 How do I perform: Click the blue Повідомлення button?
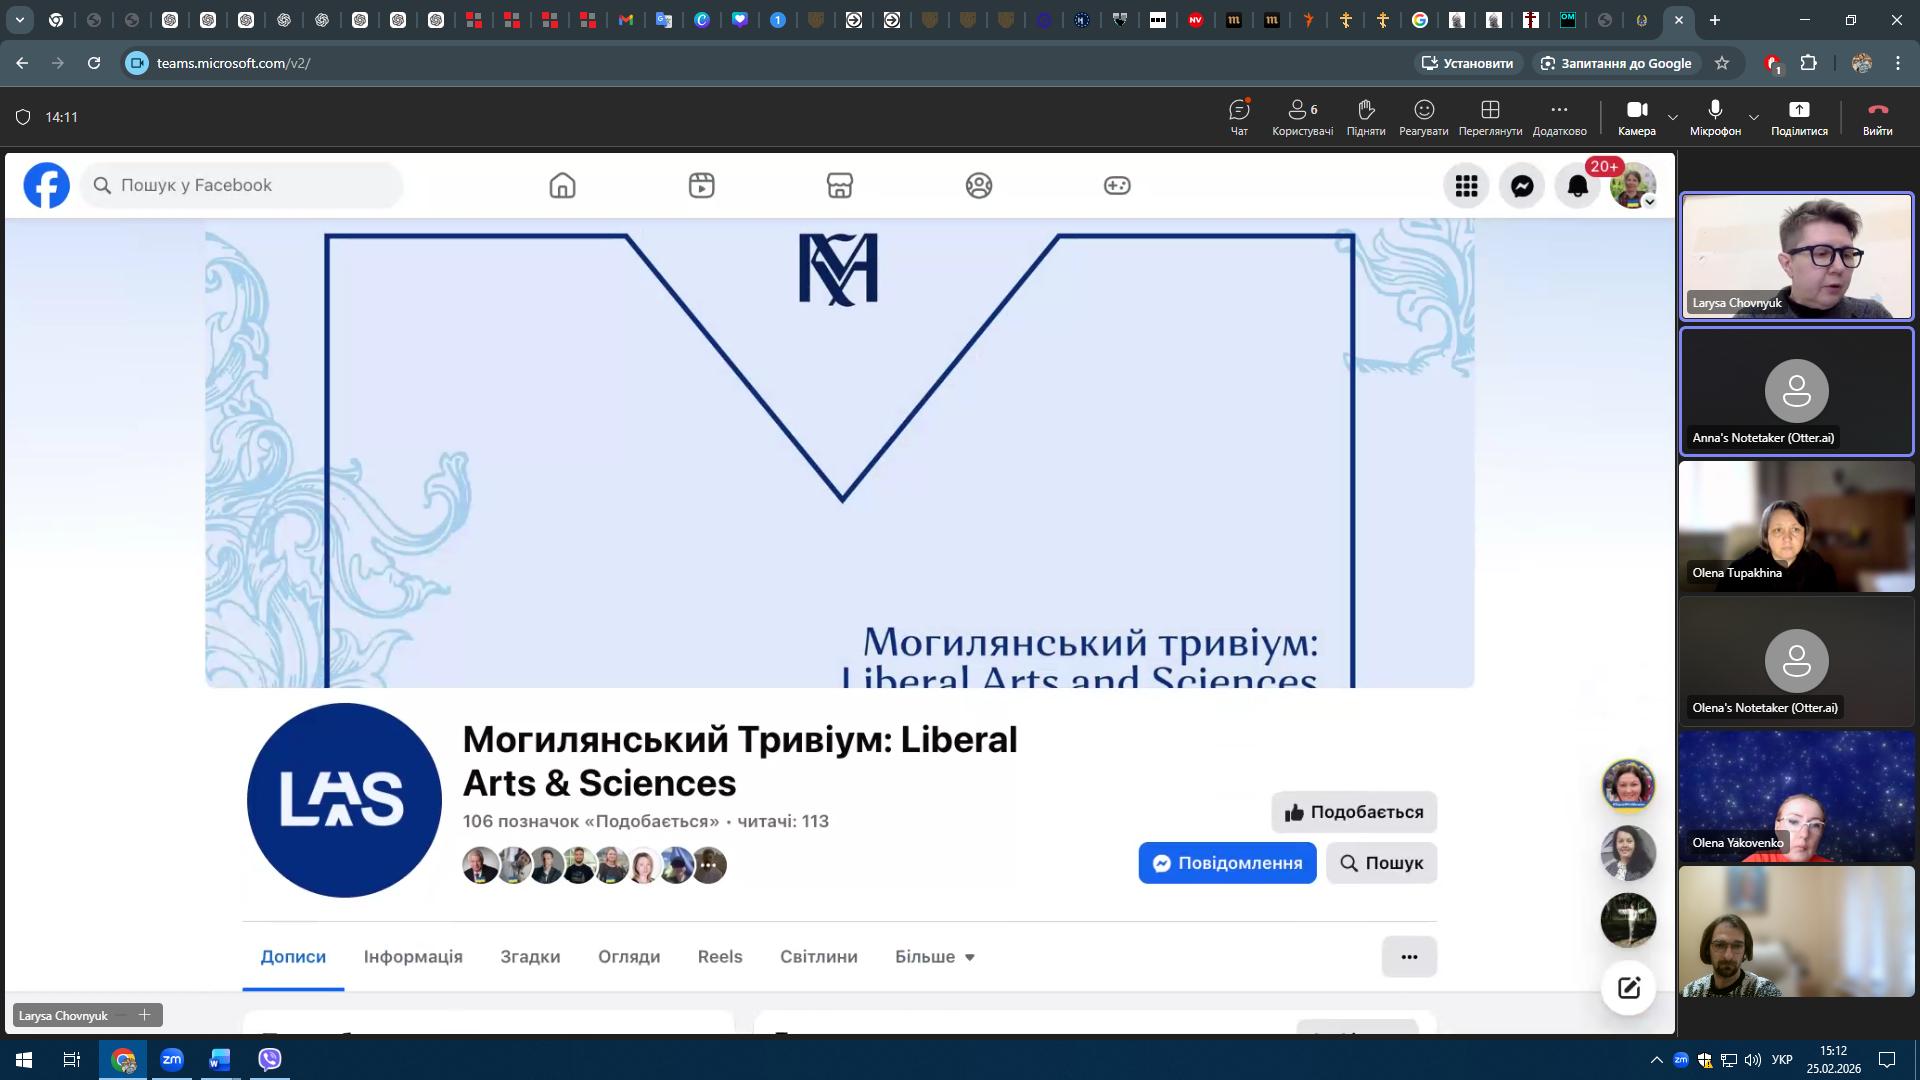1226,863
